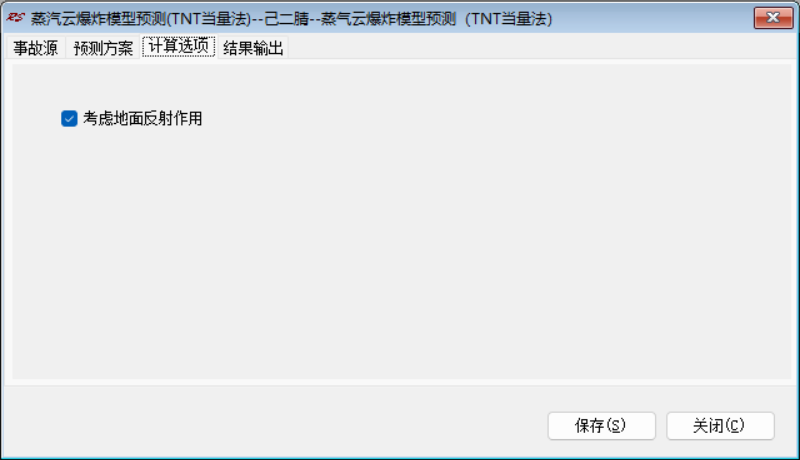Click the 考虑地面反射作用 label text

click(x=142, y=118)
